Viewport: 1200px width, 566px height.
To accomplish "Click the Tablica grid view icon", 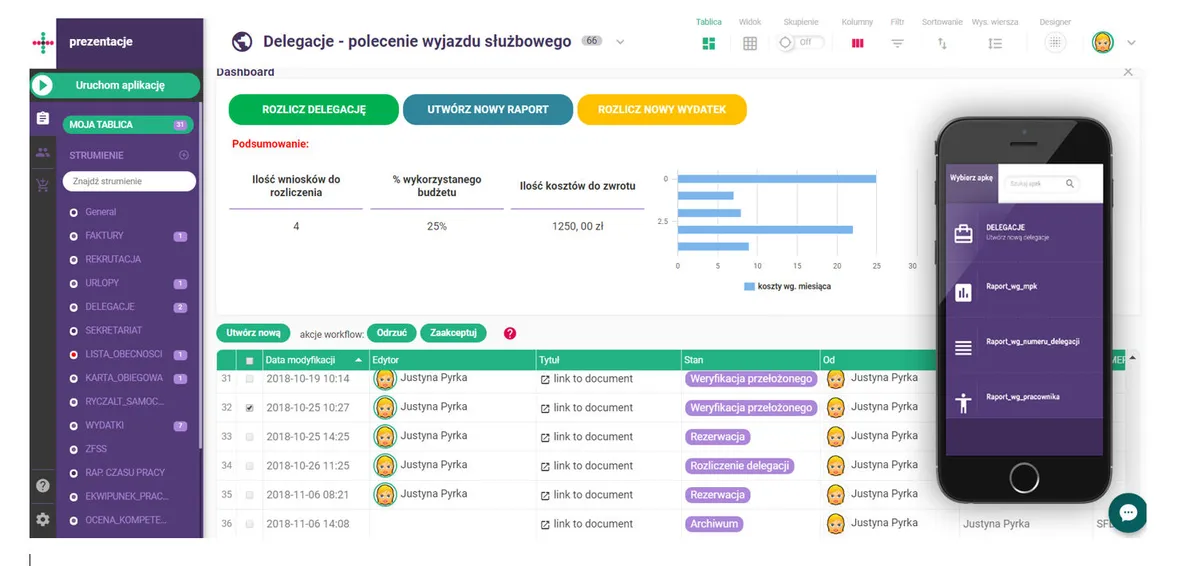I will tap(709, 43).
